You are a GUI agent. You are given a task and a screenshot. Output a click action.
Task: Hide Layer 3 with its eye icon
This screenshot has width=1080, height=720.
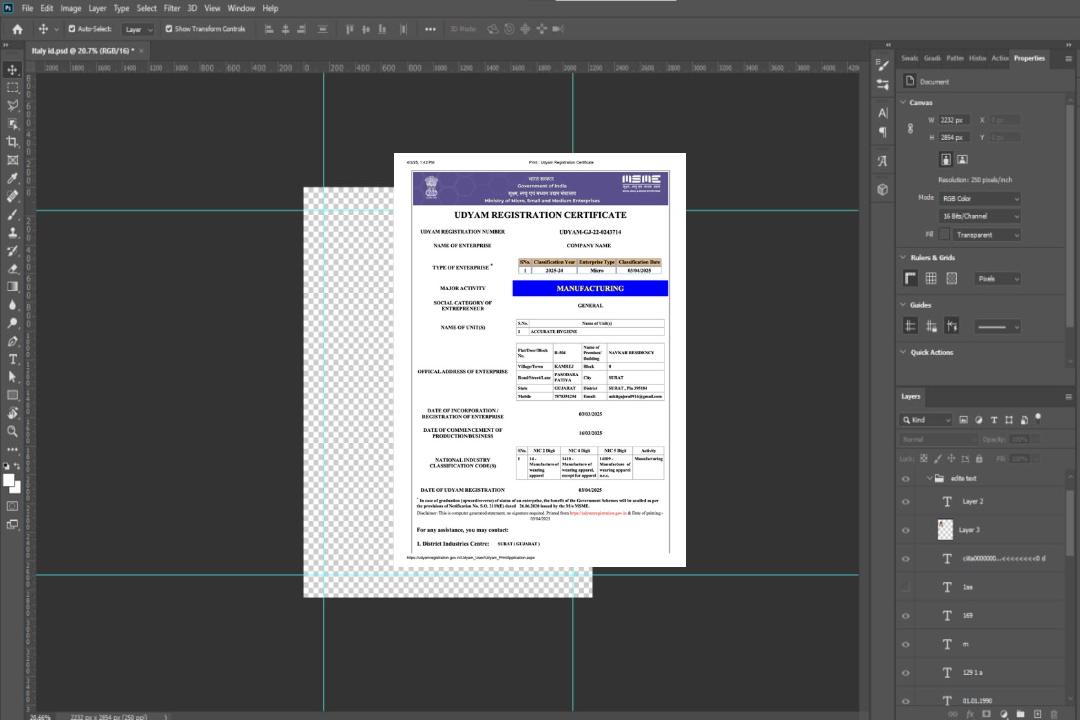tap(906, 531)
